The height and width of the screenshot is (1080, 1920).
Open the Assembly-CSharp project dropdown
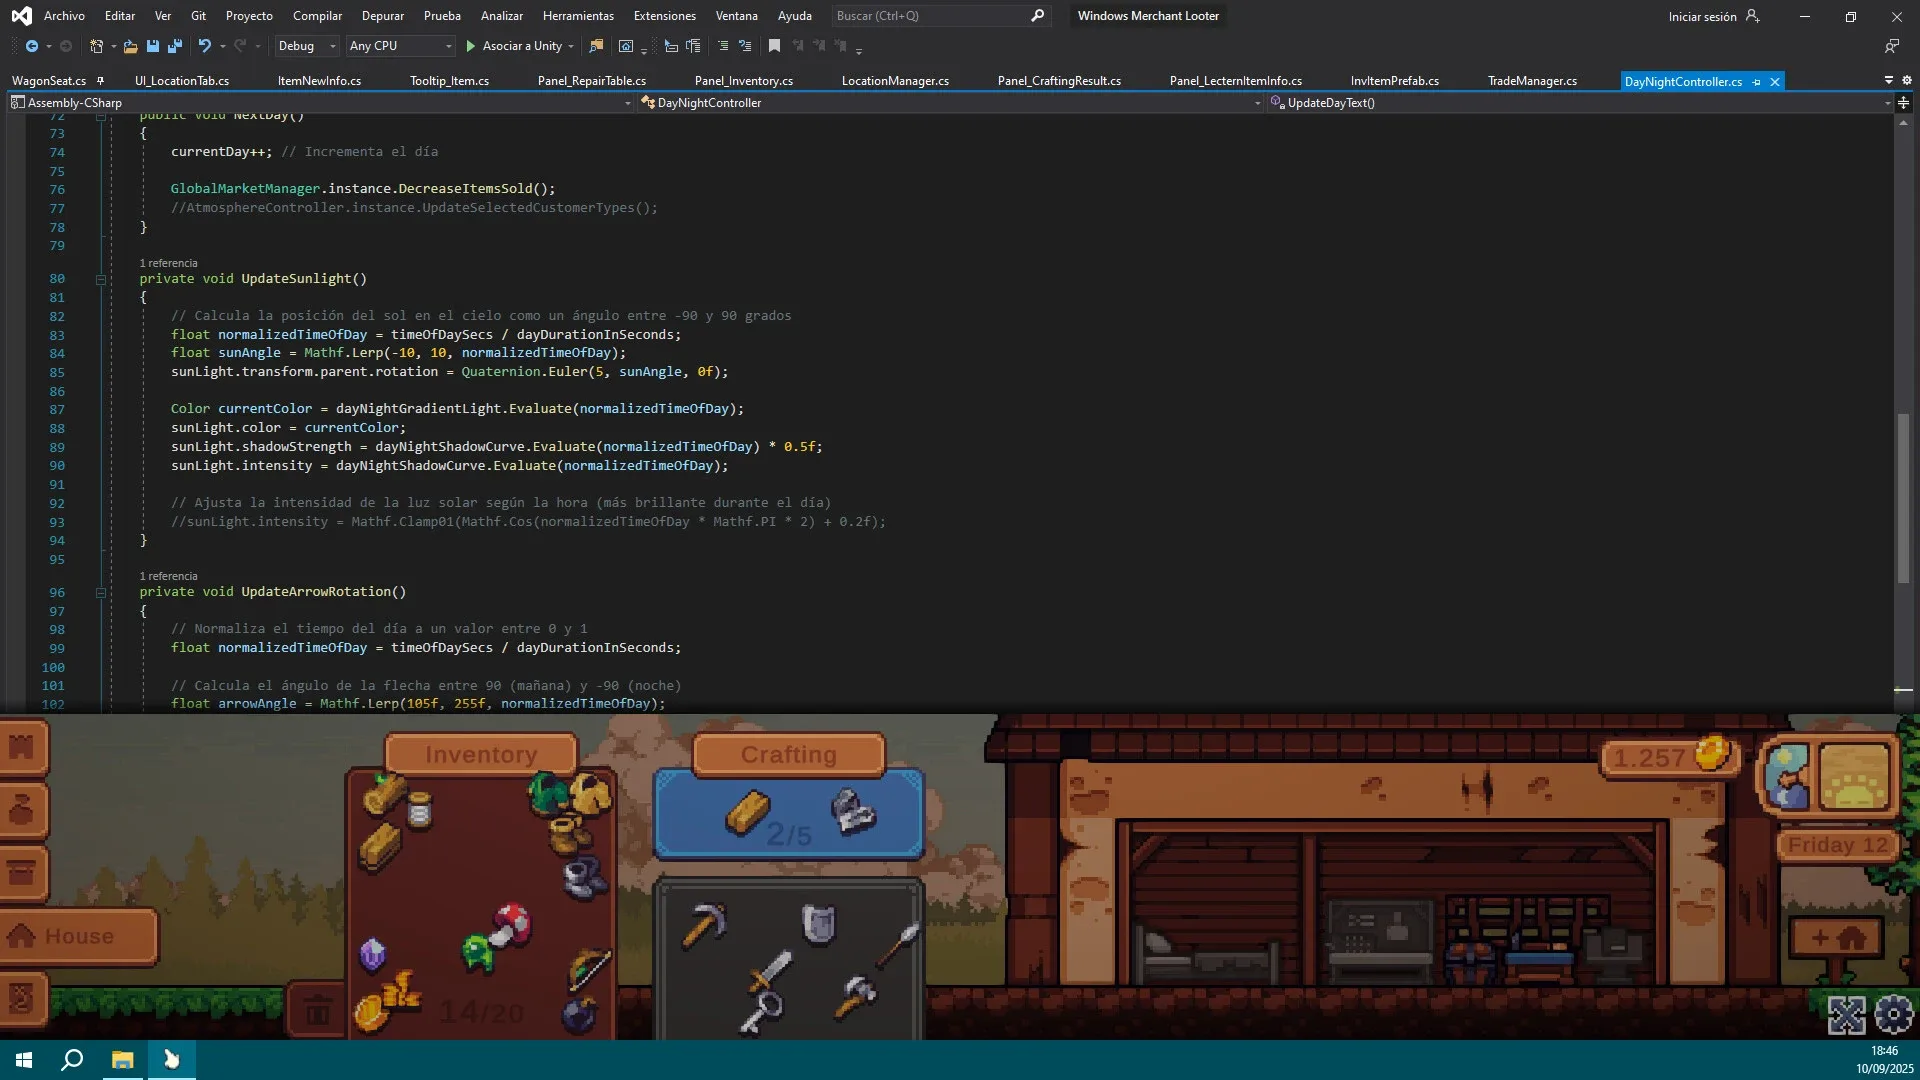[322, 103]
